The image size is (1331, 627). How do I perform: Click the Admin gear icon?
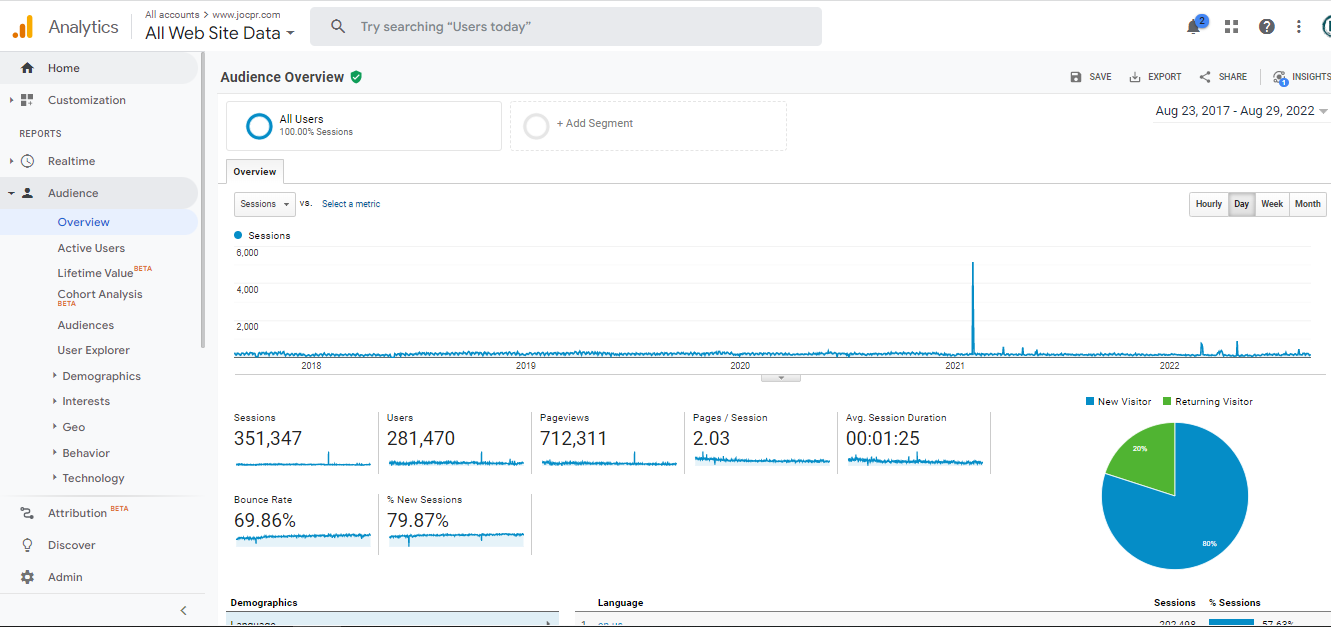(27, 577)
